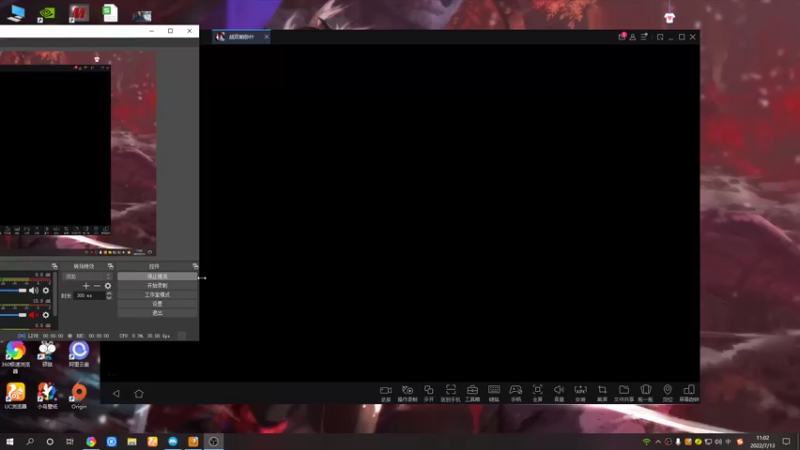Open transition properties gear icon
This screenshot has width=800, height=450.
pyautogui.click(x=108, y=286)
